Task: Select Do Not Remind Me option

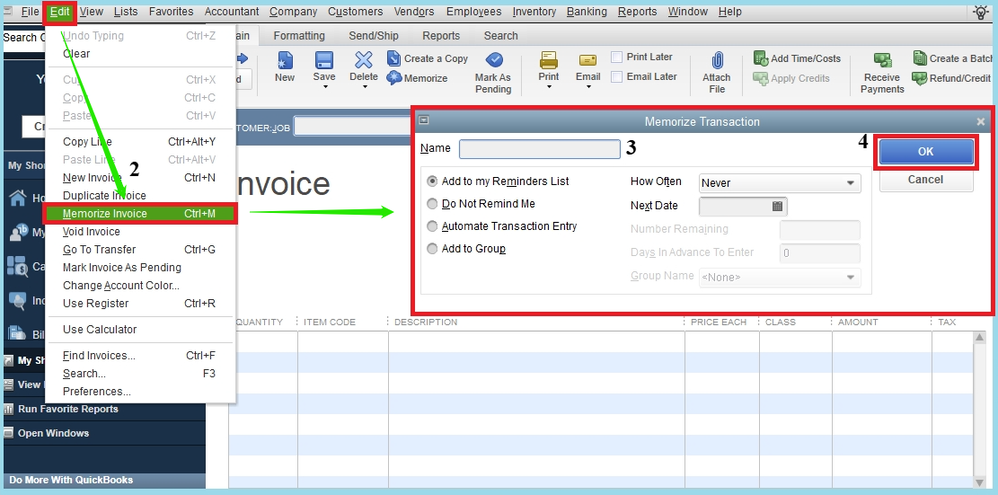Action: pyautogui.click(x=432, y=204)
